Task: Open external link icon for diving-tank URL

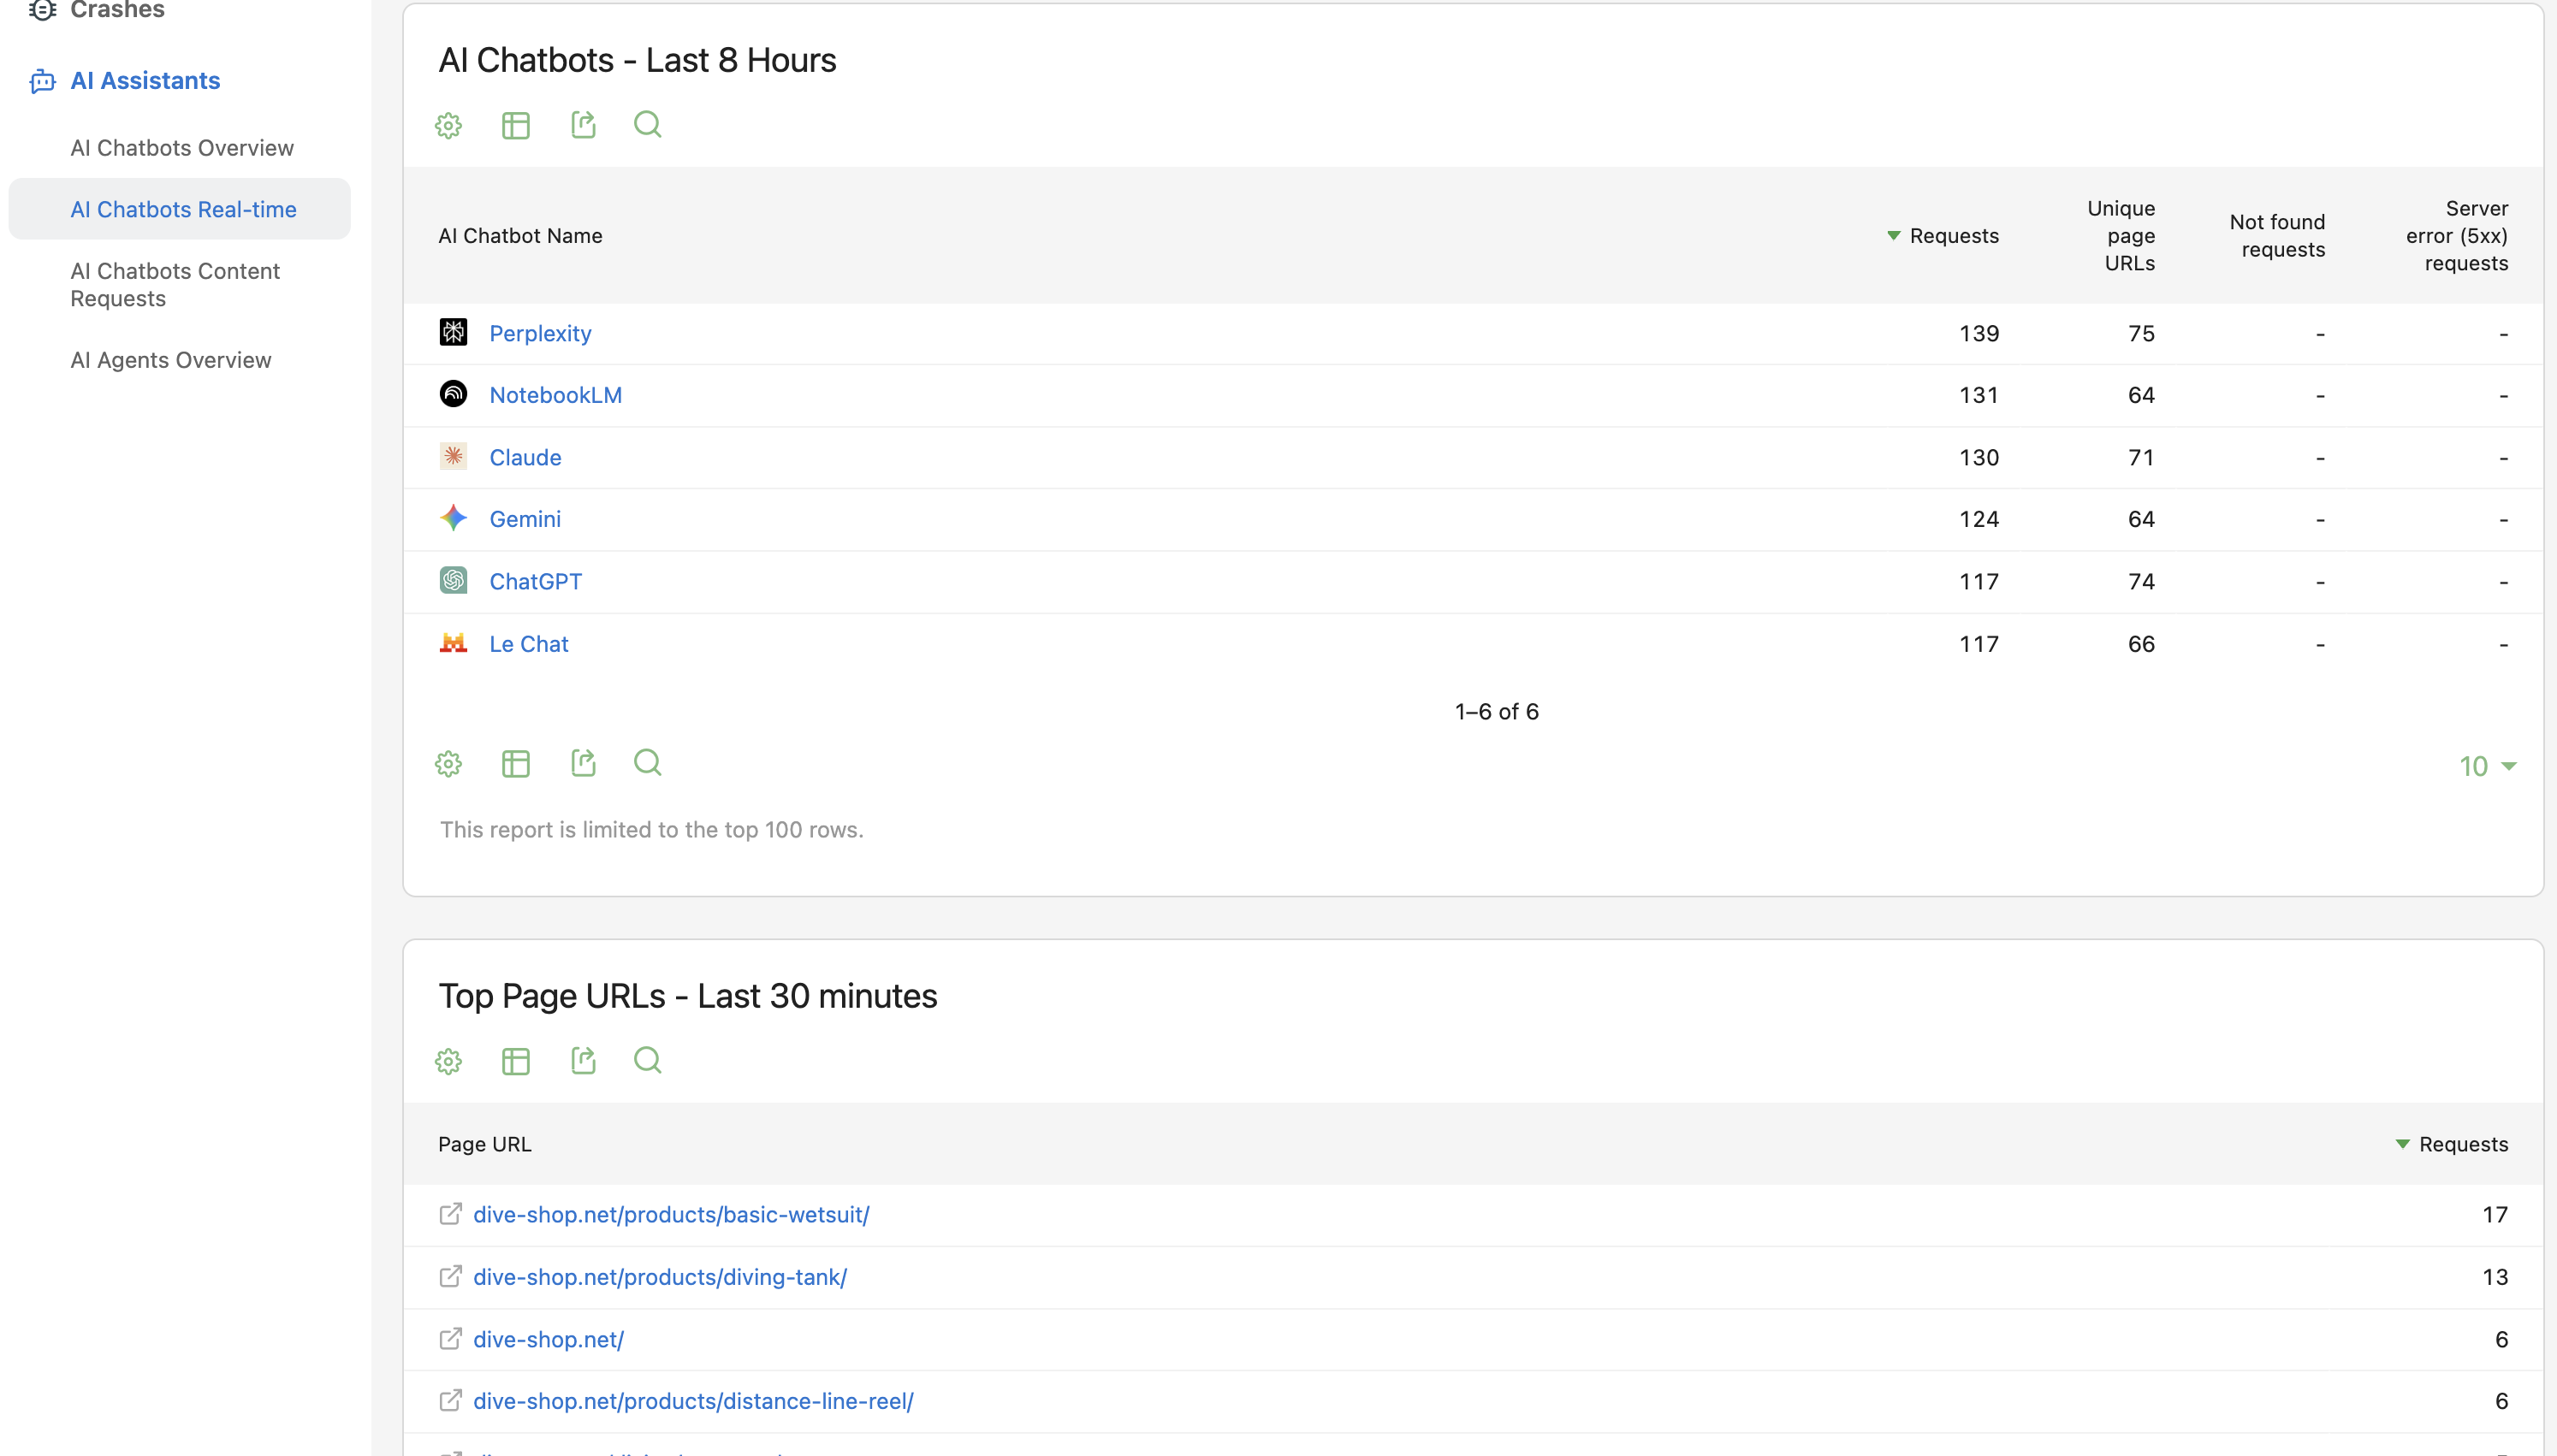Action: (450, 1277)
